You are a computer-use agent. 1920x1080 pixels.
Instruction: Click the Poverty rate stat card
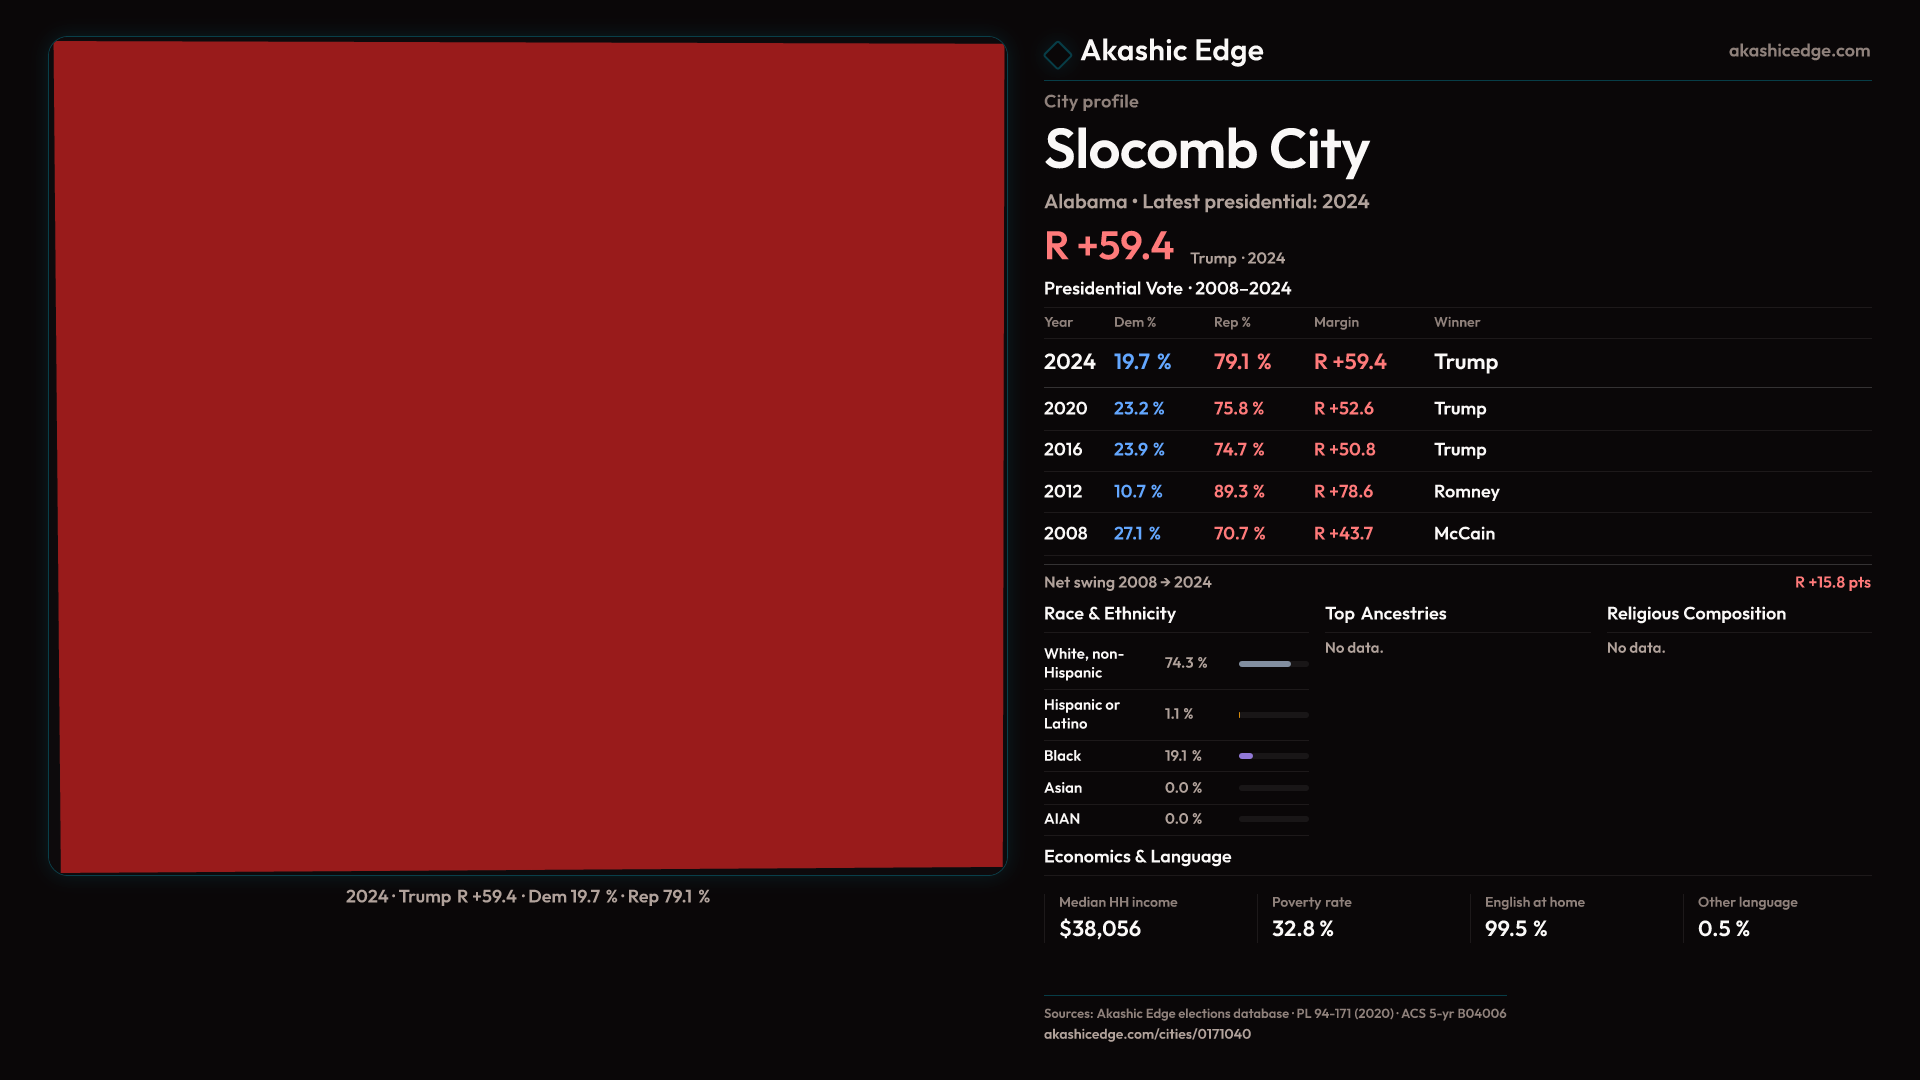[1311, 917]
